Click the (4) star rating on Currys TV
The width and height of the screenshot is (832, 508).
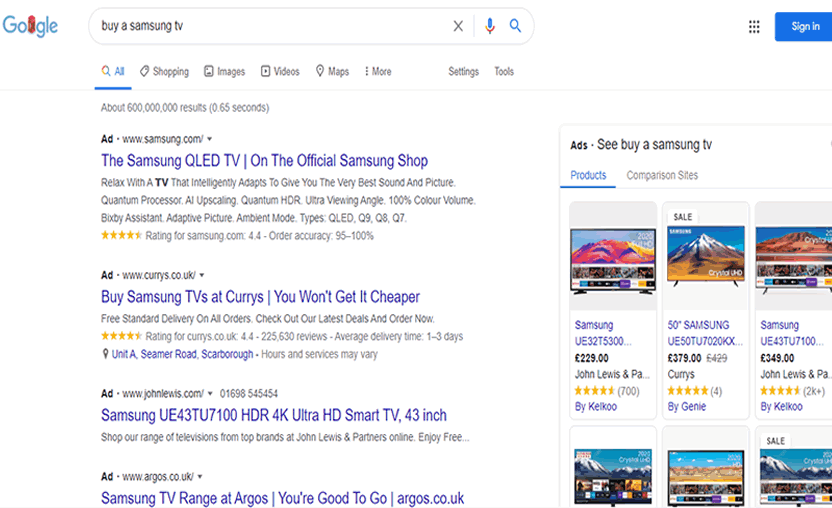(x=695, y=391)
